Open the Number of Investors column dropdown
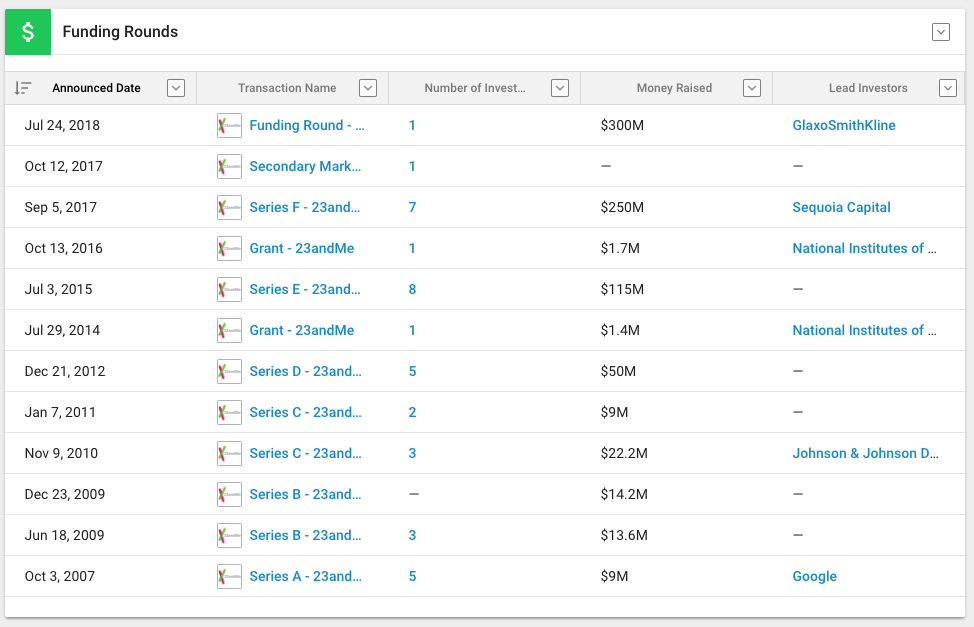The image size is (974, 627). pos(560,88)
